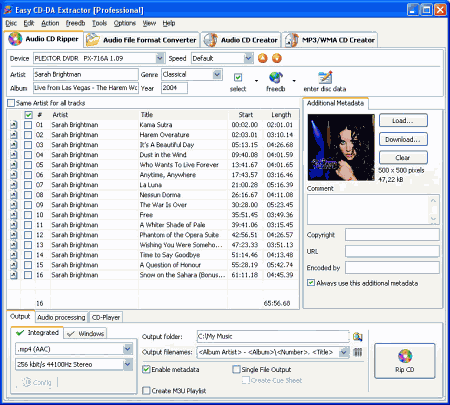Click the album cover art thumbnail

pos(341,147)
